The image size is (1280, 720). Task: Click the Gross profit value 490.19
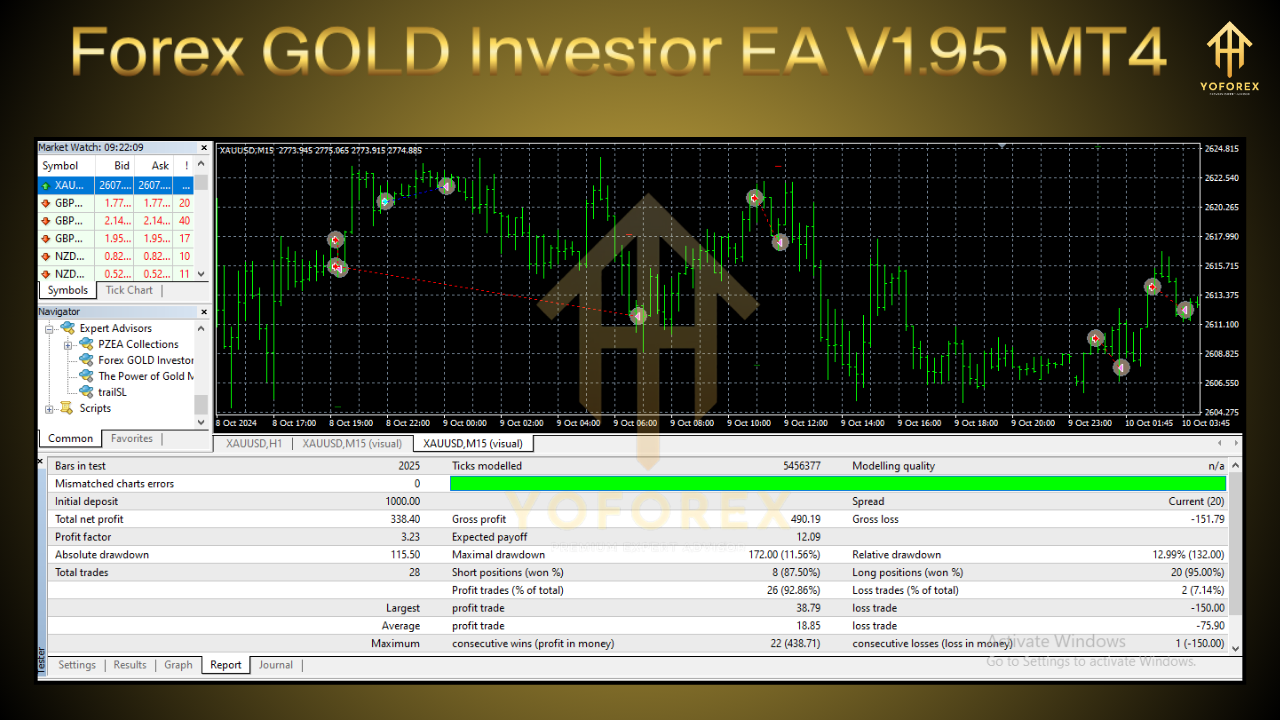804,519
